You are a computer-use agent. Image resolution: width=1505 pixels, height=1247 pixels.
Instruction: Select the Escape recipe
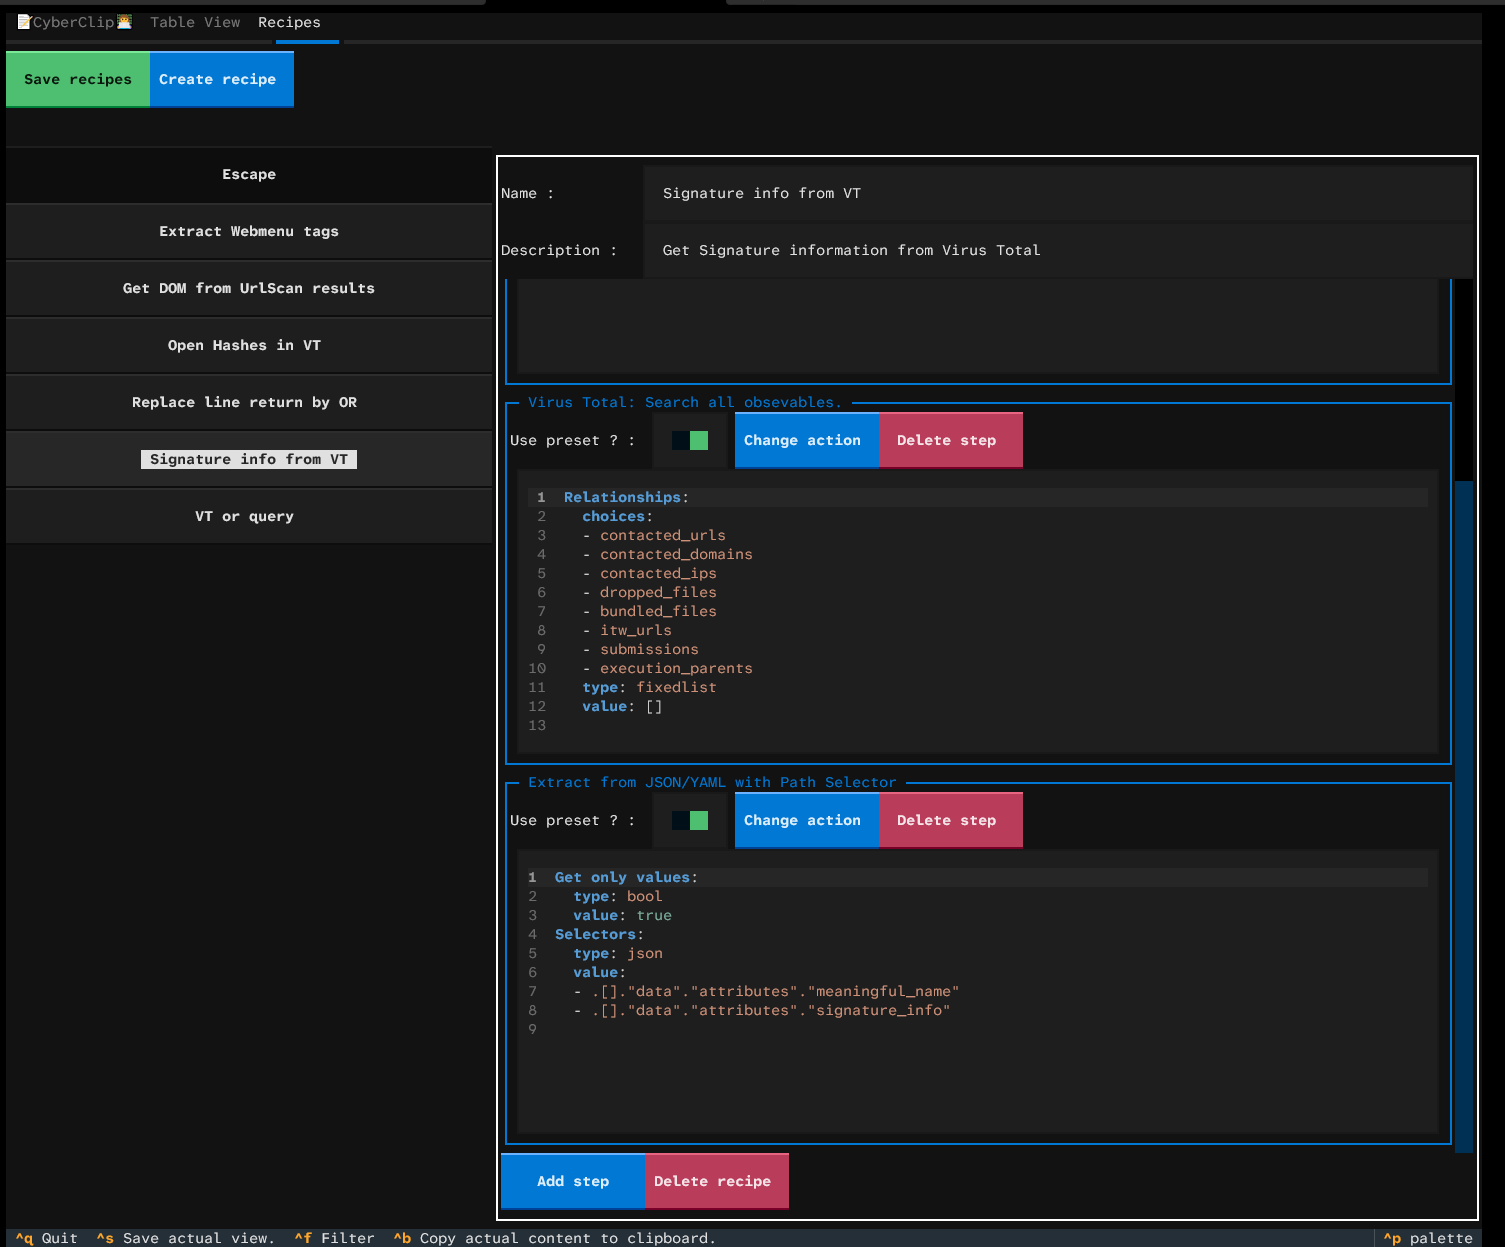249,174
